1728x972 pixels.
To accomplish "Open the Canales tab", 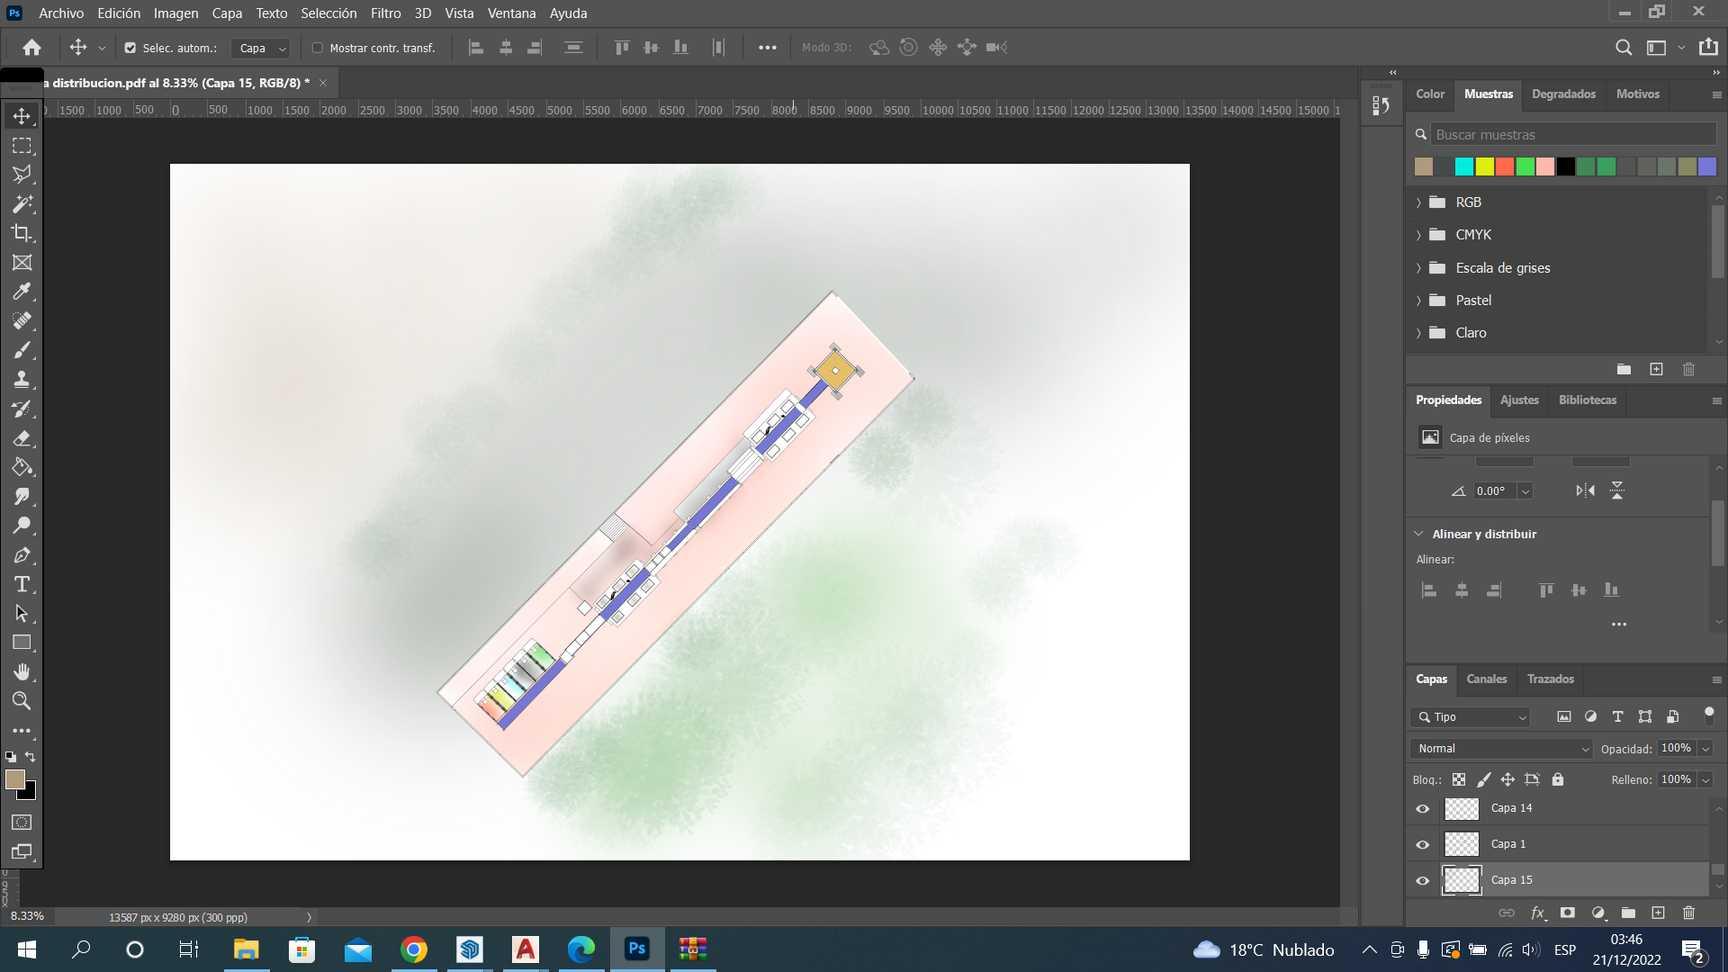I will 1486,679.
